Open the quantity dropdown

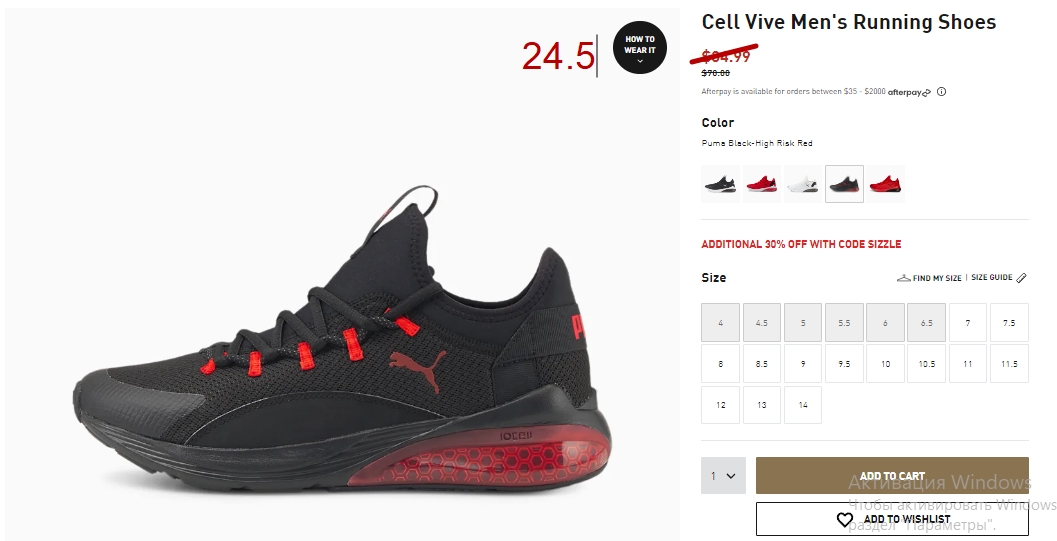click(723, 476)
